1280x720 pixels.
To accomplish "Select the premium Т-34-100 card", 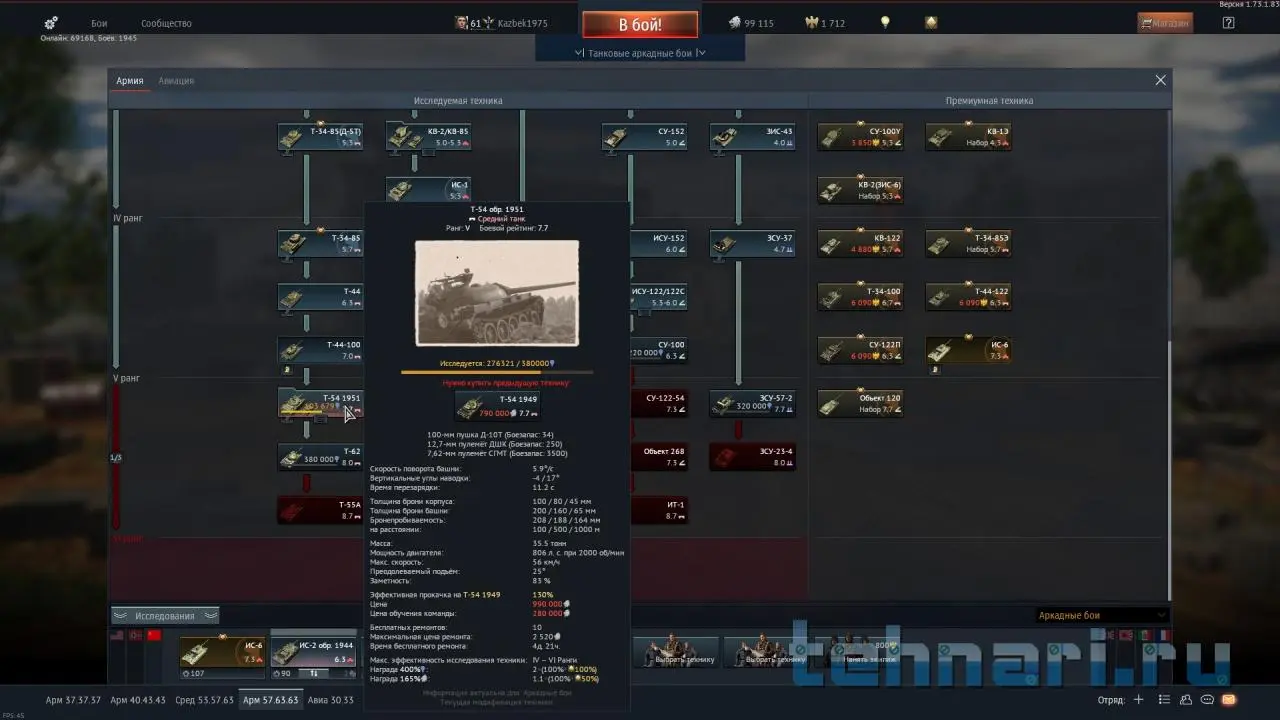I will [x=860, y=297].
